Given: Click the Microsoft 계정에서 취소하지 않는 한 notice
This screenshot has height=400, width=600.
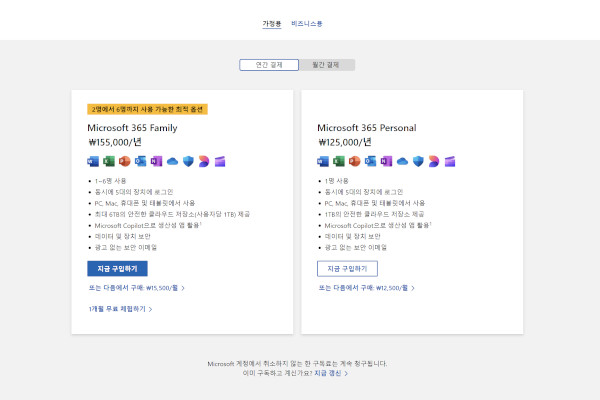Looking at the screenshot, I should 297,364.
